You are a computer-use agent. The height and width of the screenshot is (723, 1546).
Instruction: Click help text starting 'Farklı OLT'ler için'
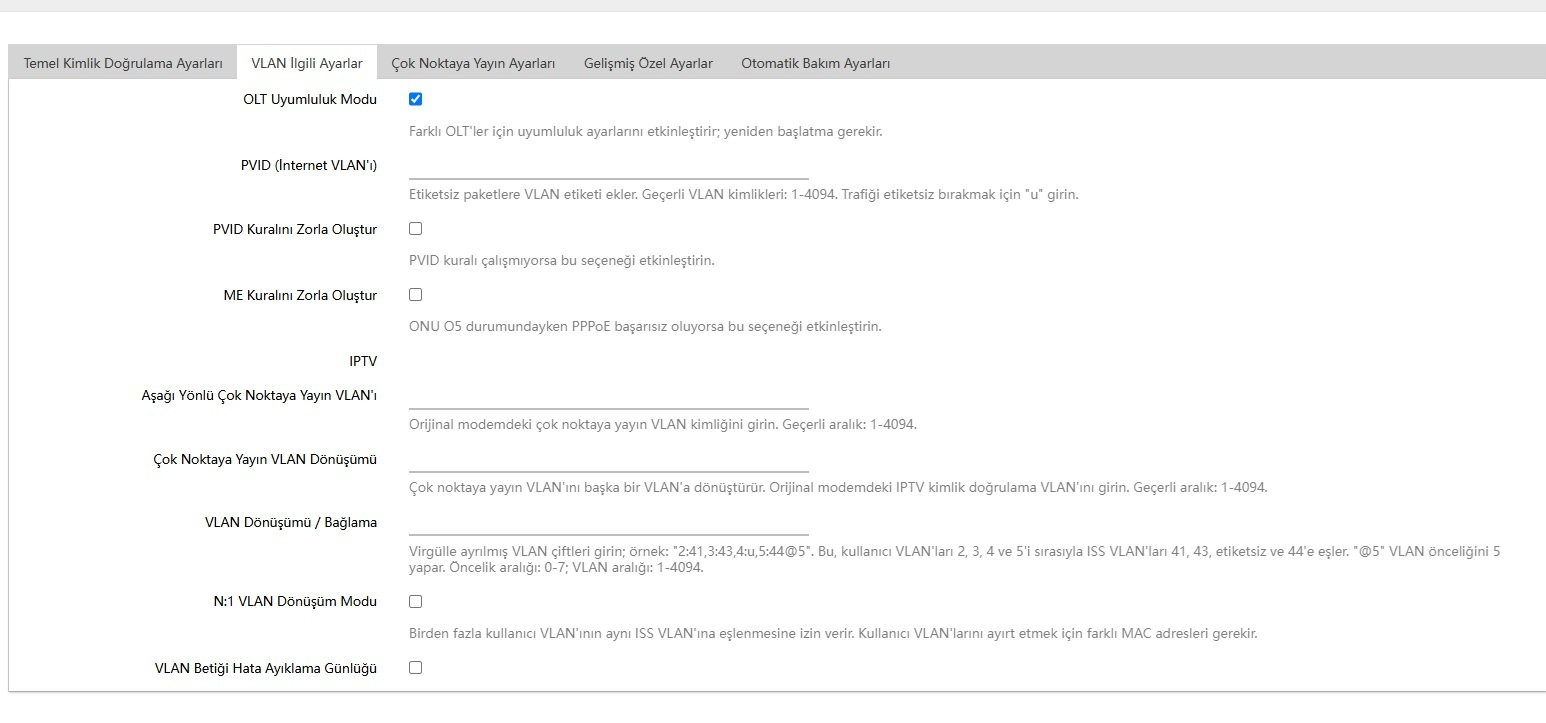click(645, 131)
